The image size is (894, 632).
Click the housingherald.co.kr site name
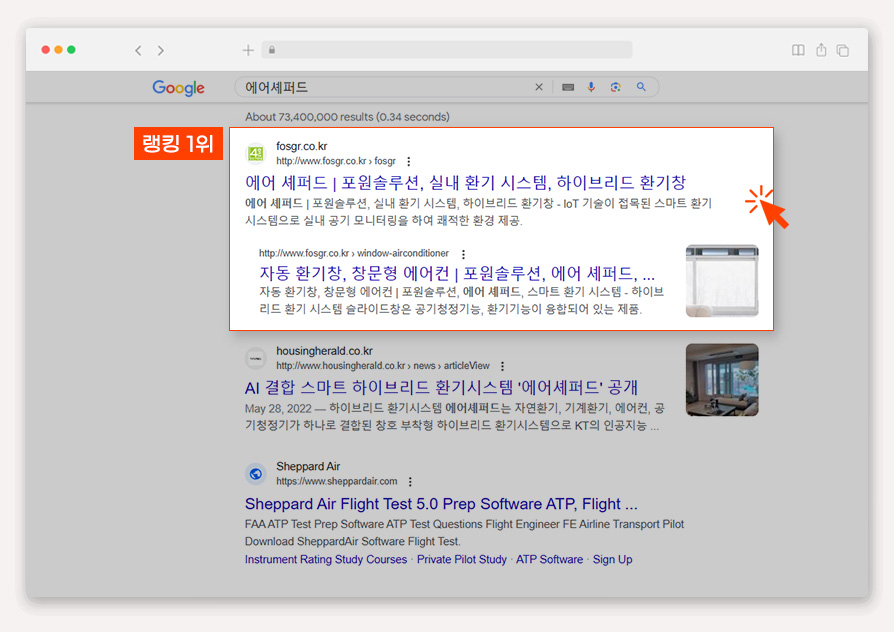(324, 351)
